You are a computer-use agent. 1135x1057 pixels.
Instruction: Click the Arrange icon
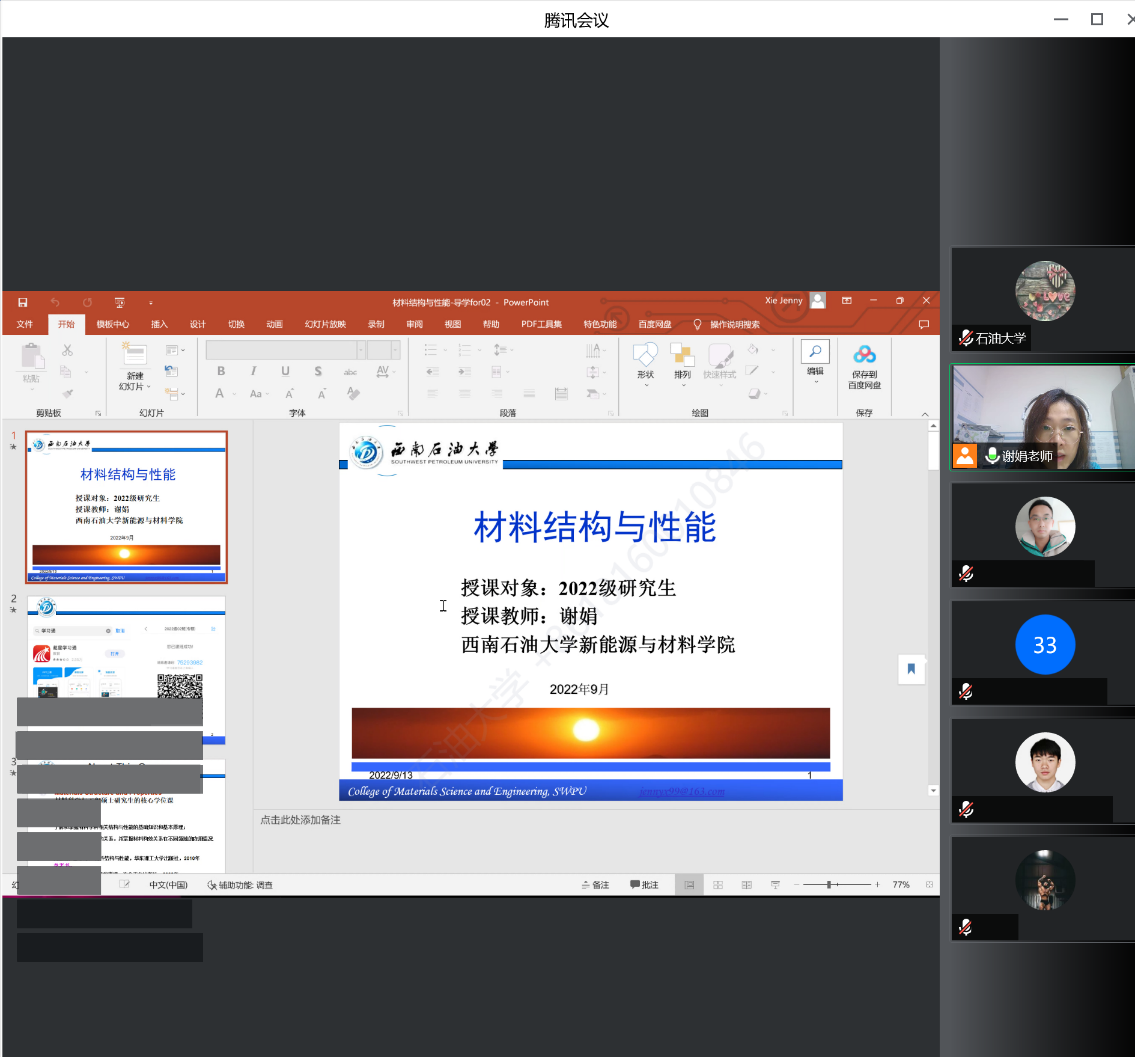[682, 356]
